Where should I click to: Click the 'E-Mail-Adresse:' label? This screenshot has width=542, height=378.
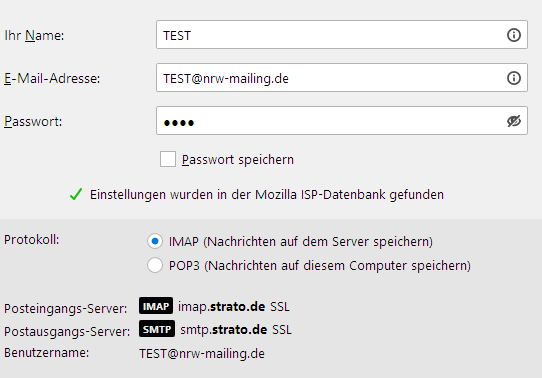(x=52, y=78)
